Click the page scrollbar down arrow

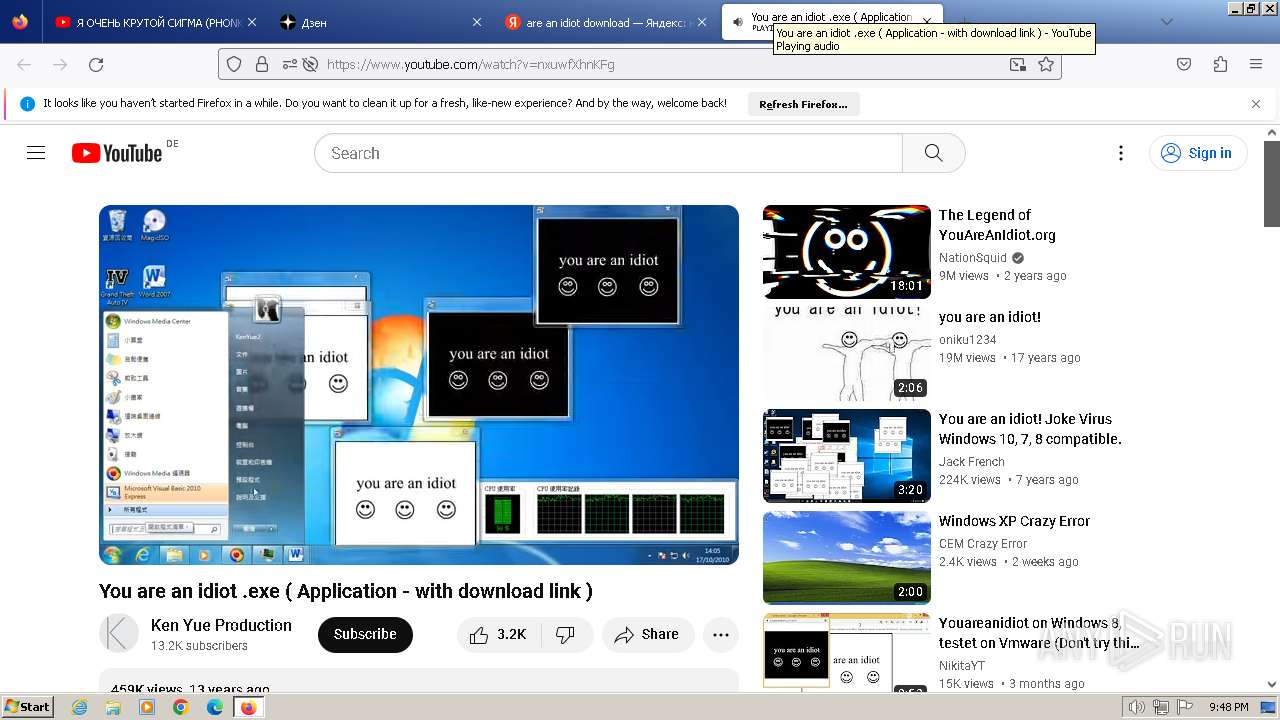pos(1272,685)
